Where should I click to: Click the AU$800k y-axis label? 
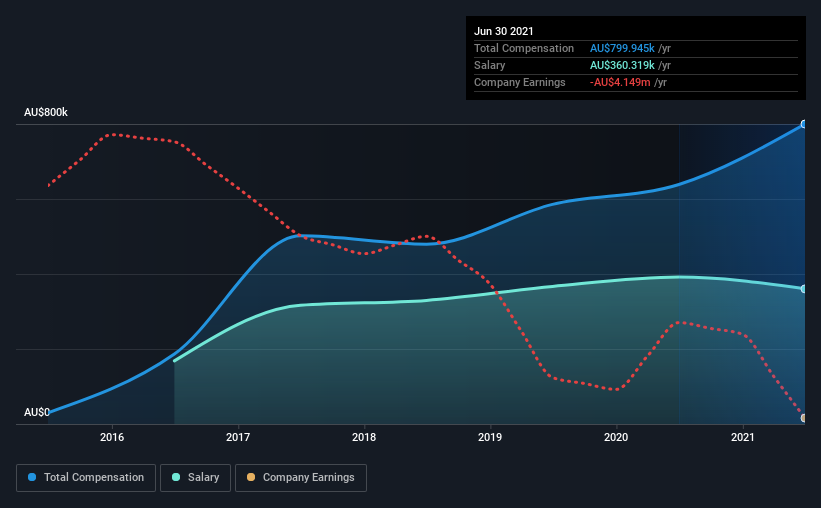(x=46, y=113)
